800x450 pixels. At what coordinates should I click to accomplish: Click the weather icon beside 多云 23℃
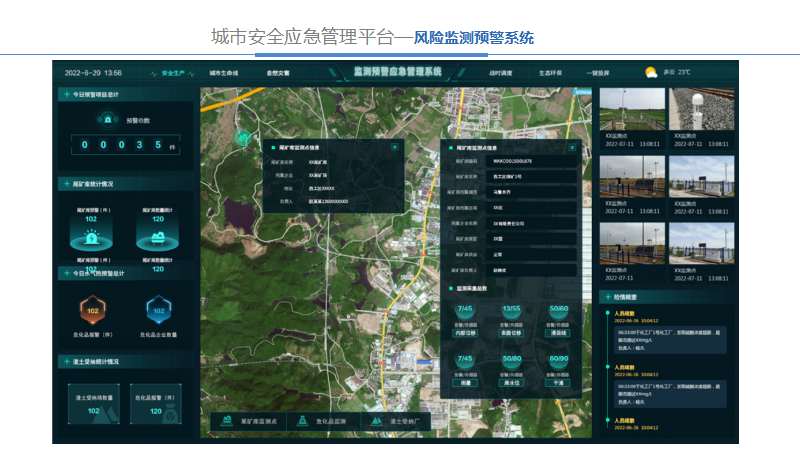coord(651,72)
